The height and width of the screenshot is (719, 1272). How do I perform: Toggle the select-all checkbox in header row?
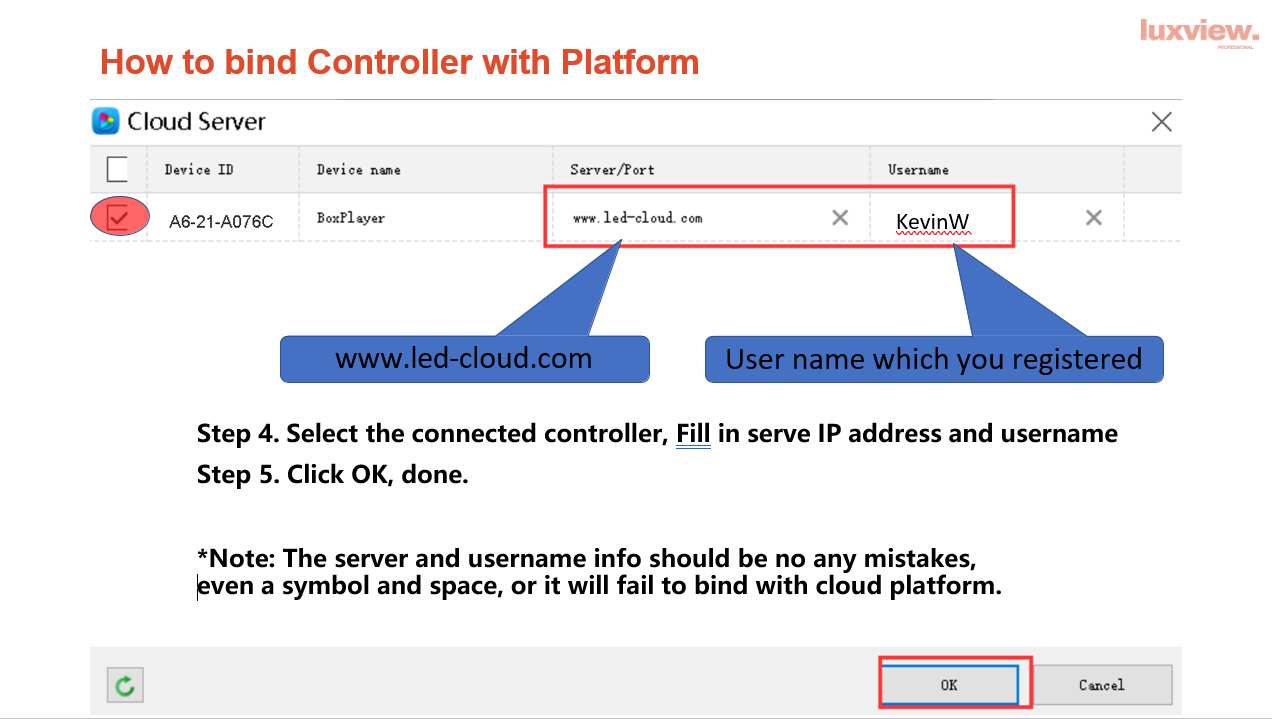pyautogui.click(x=117, y=169)
